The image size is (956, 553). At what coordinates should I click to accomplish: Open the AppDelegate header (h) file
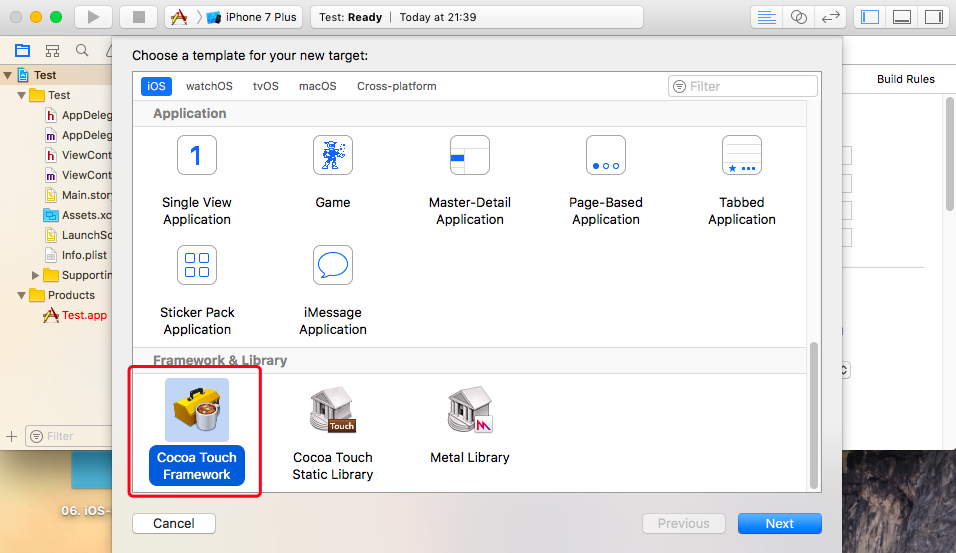pyautogui.click(x=79, y=115)
